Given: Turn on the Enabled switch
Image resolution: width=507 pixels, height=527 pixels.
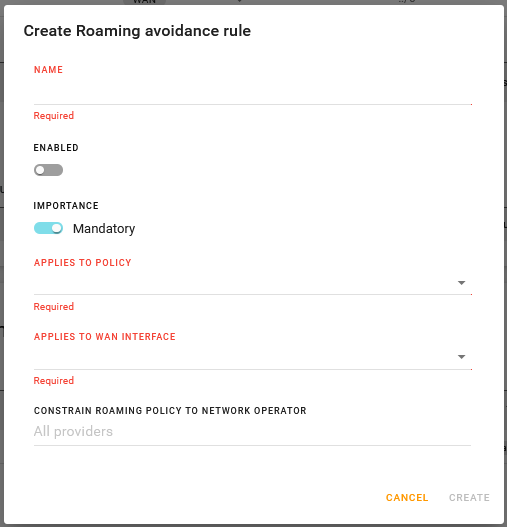Looking at the screenshot, I should tap(48, 170).
